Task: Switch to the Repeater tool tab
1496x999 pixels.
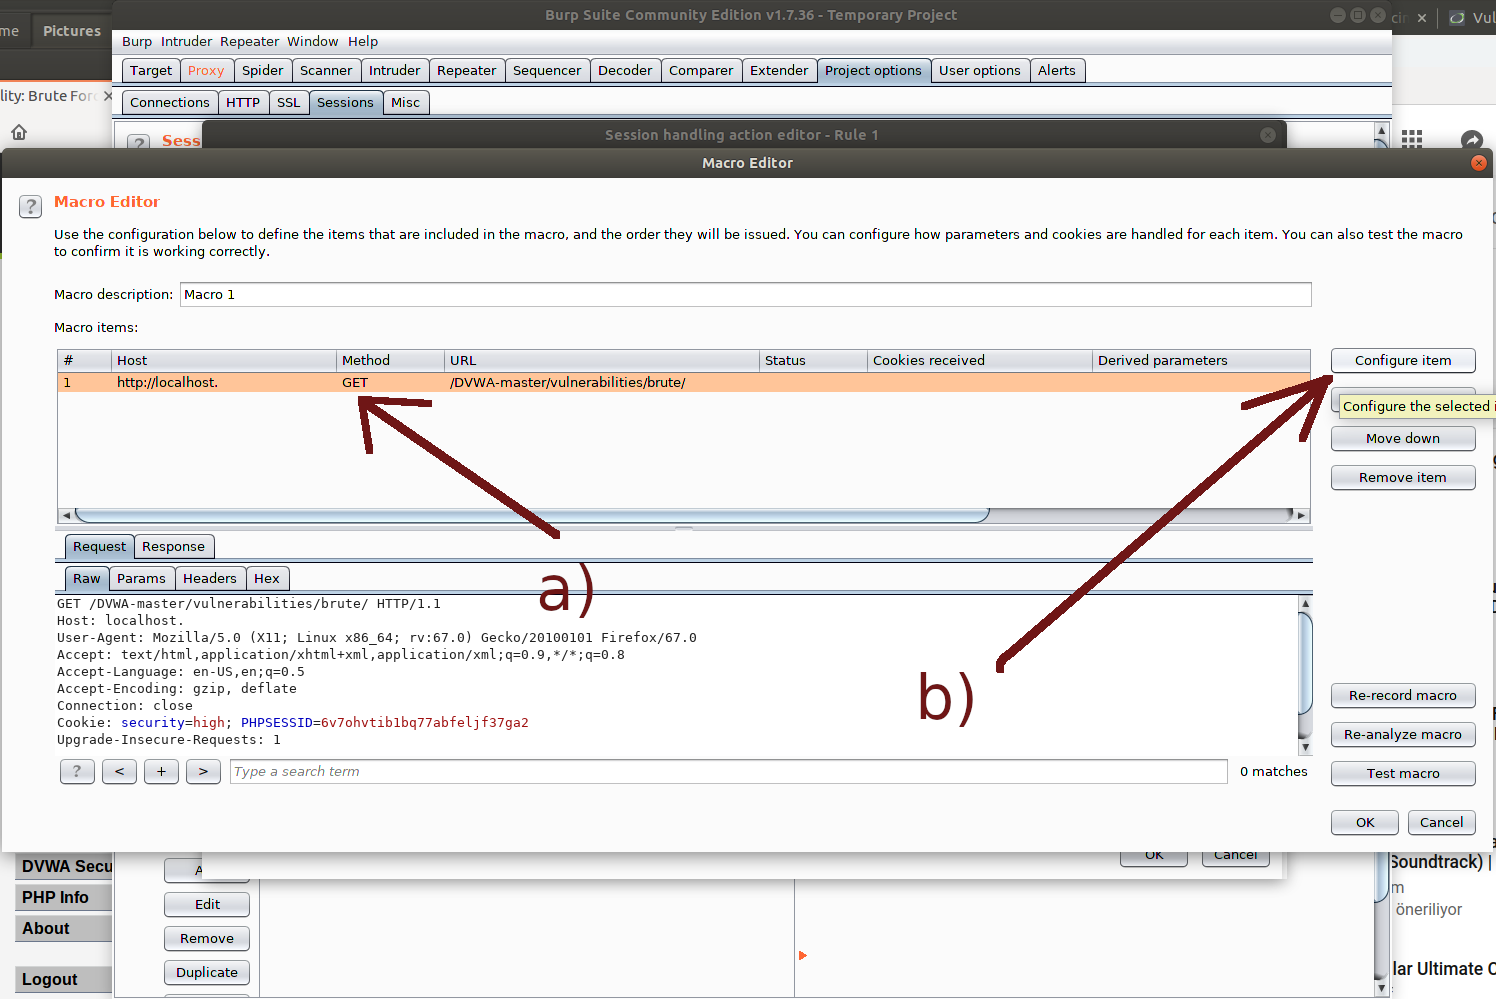Action: [x=467, y=70]
